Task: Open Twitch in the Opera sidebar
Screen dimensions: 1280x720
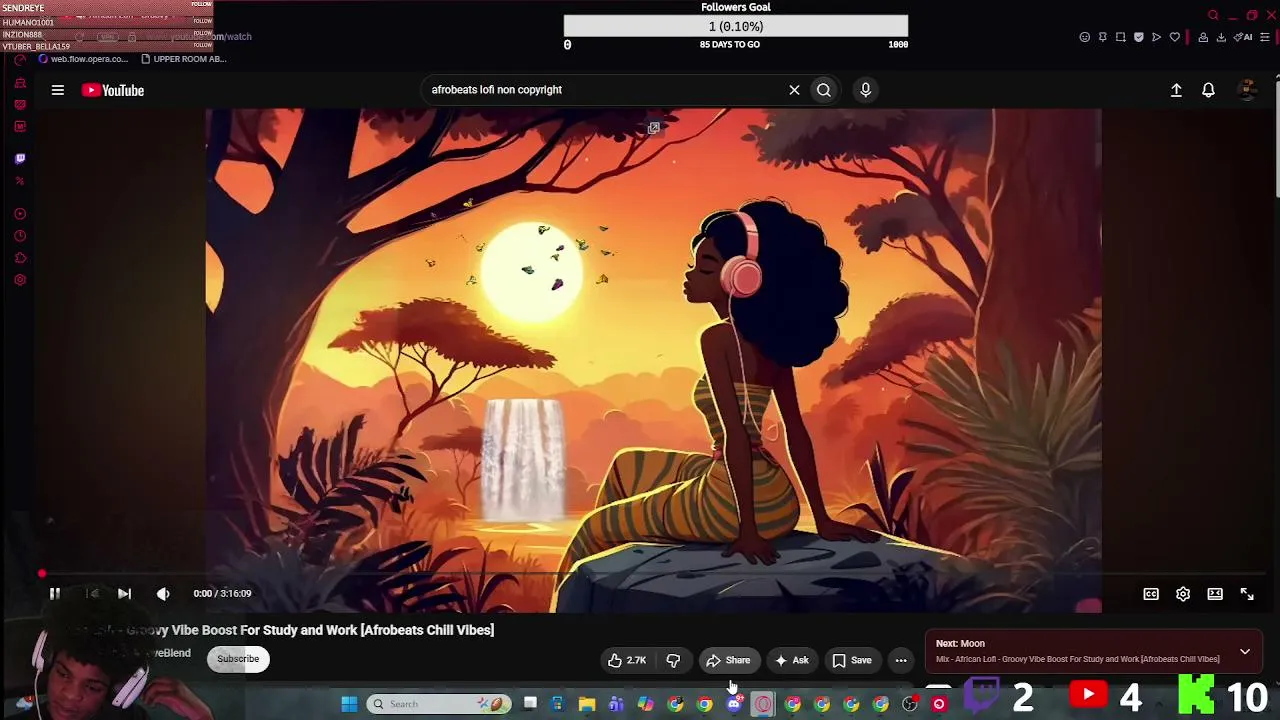Action: (x=20, y=158)
